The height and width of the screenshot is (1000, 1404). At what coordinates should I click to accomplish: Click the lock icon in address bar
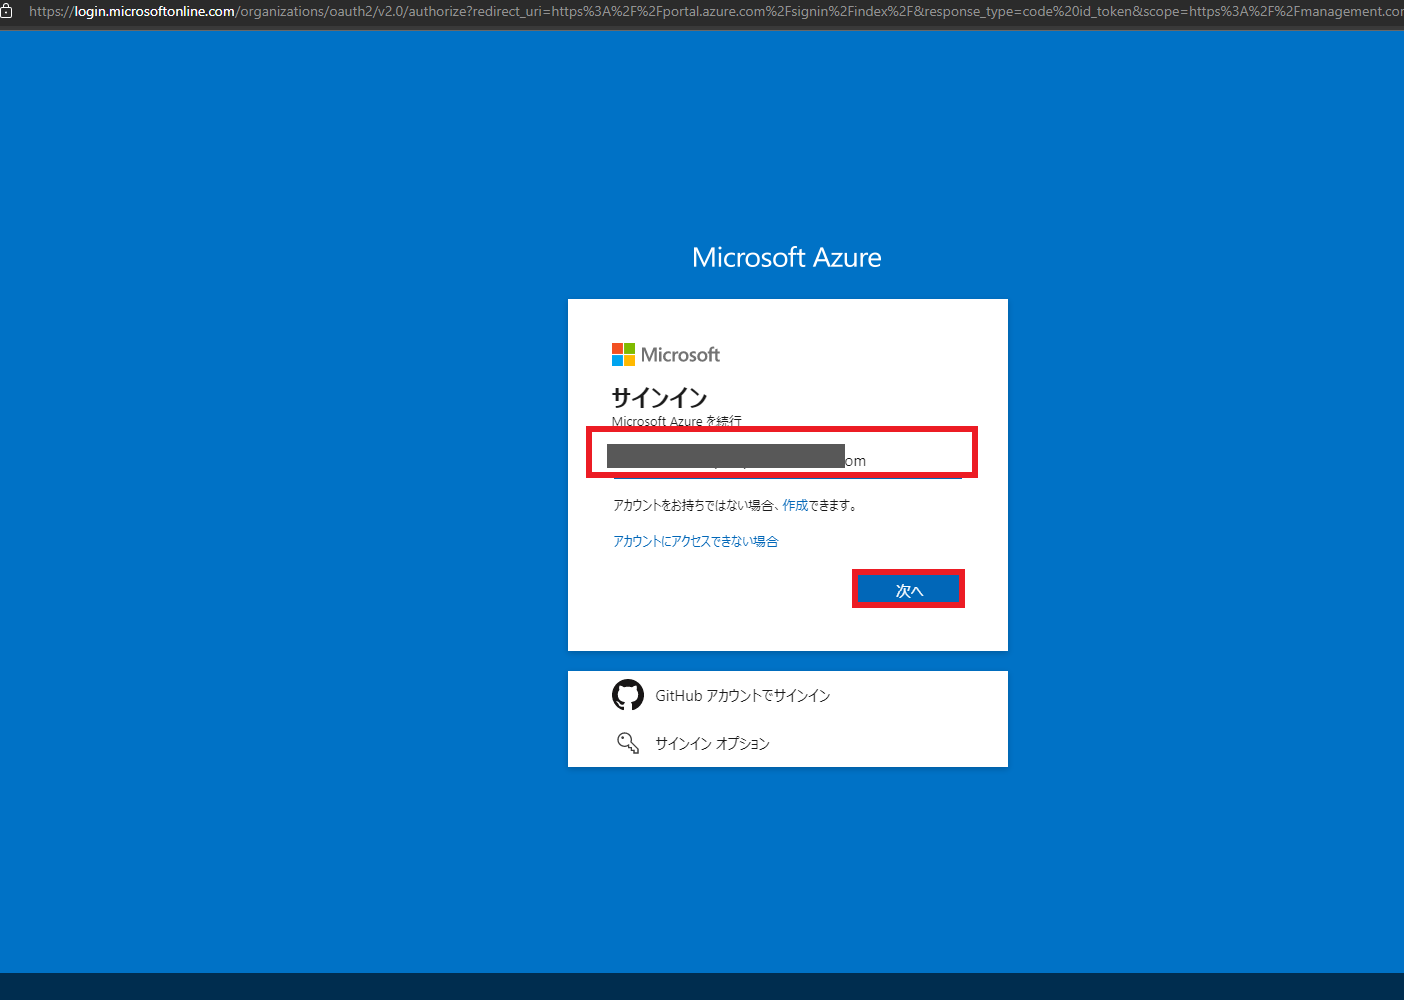click(6, 11)
